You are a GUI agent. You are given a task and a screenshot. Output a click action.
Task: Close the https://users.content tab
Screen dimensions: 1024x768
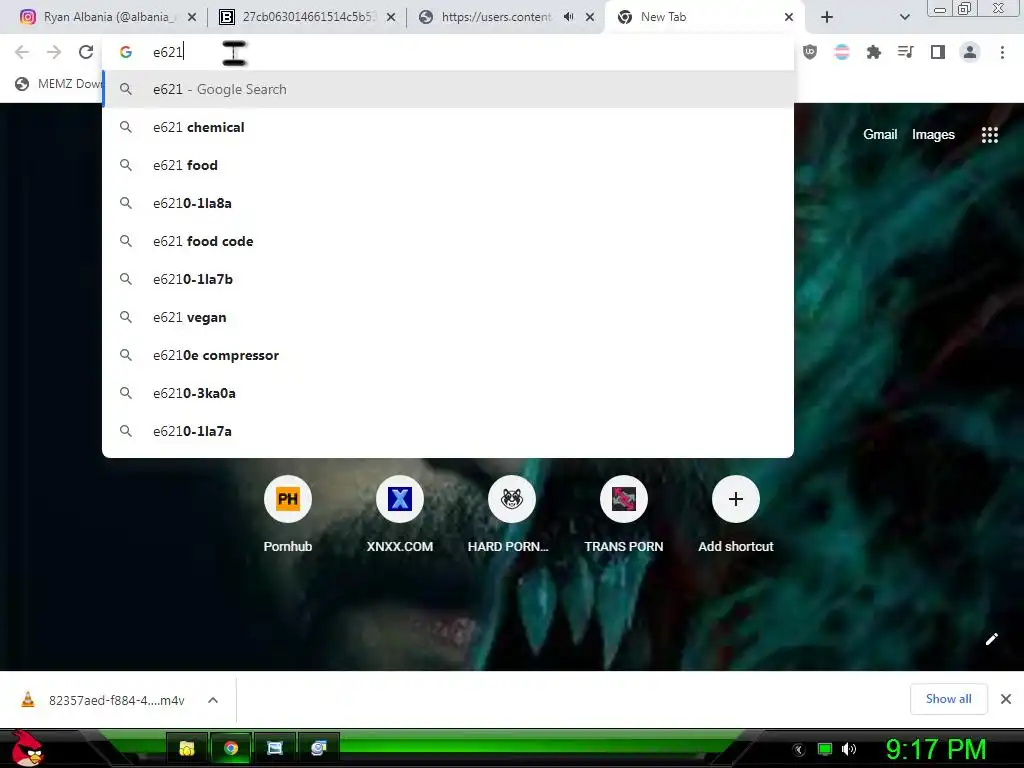tap(590, 17)
